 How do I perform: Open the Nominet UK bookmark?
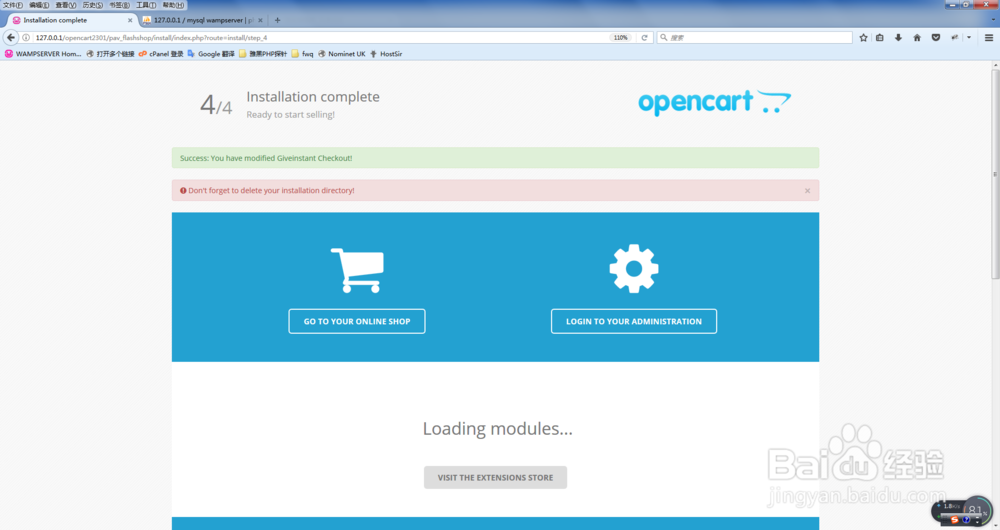pyautogui.click(x=342, y=54)
